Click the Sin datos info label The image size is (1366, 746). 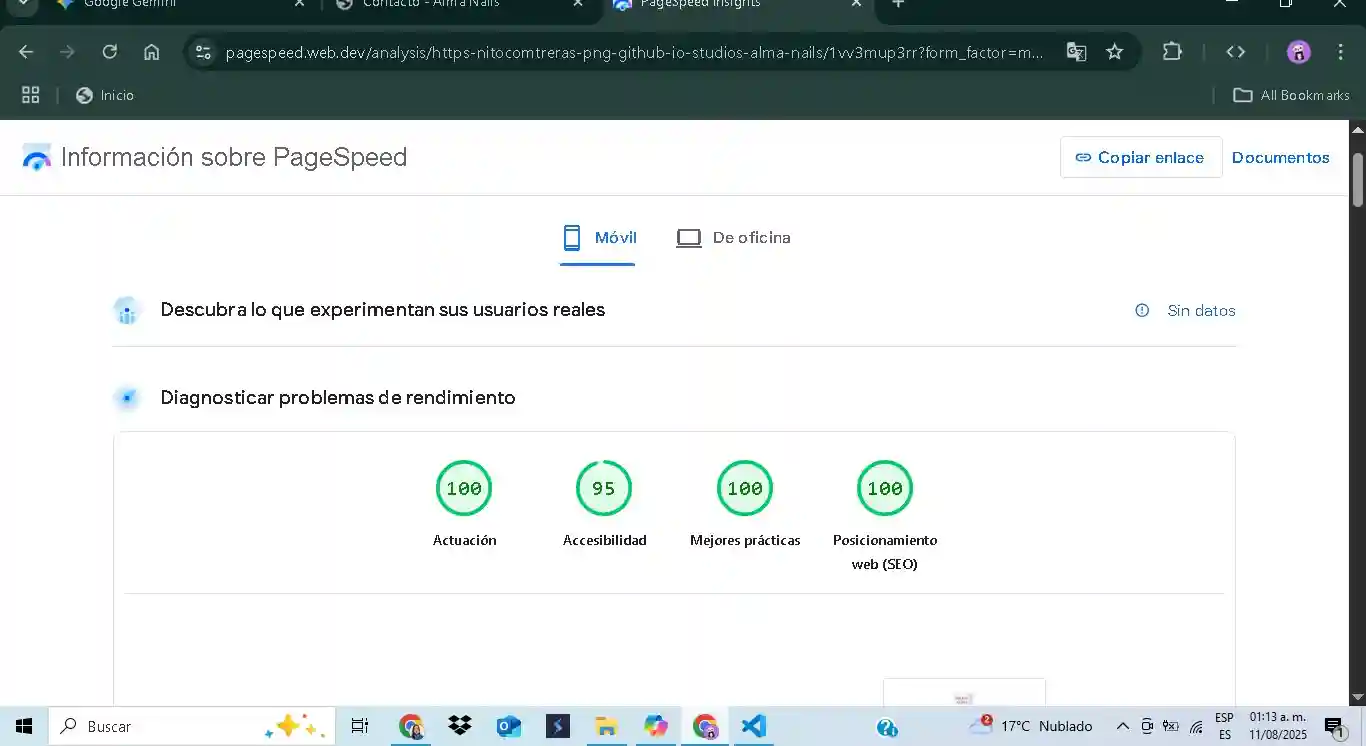pyautogui.click(x=1201, y=311)
